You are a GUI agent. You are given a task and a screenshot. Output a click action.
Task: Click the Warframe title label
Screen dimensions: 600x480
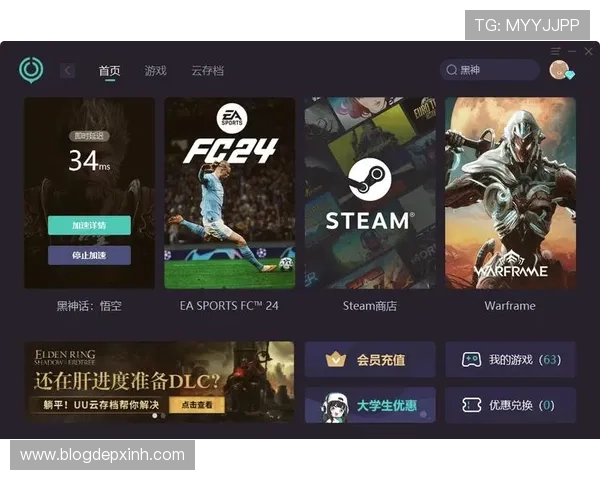(510, 306)
